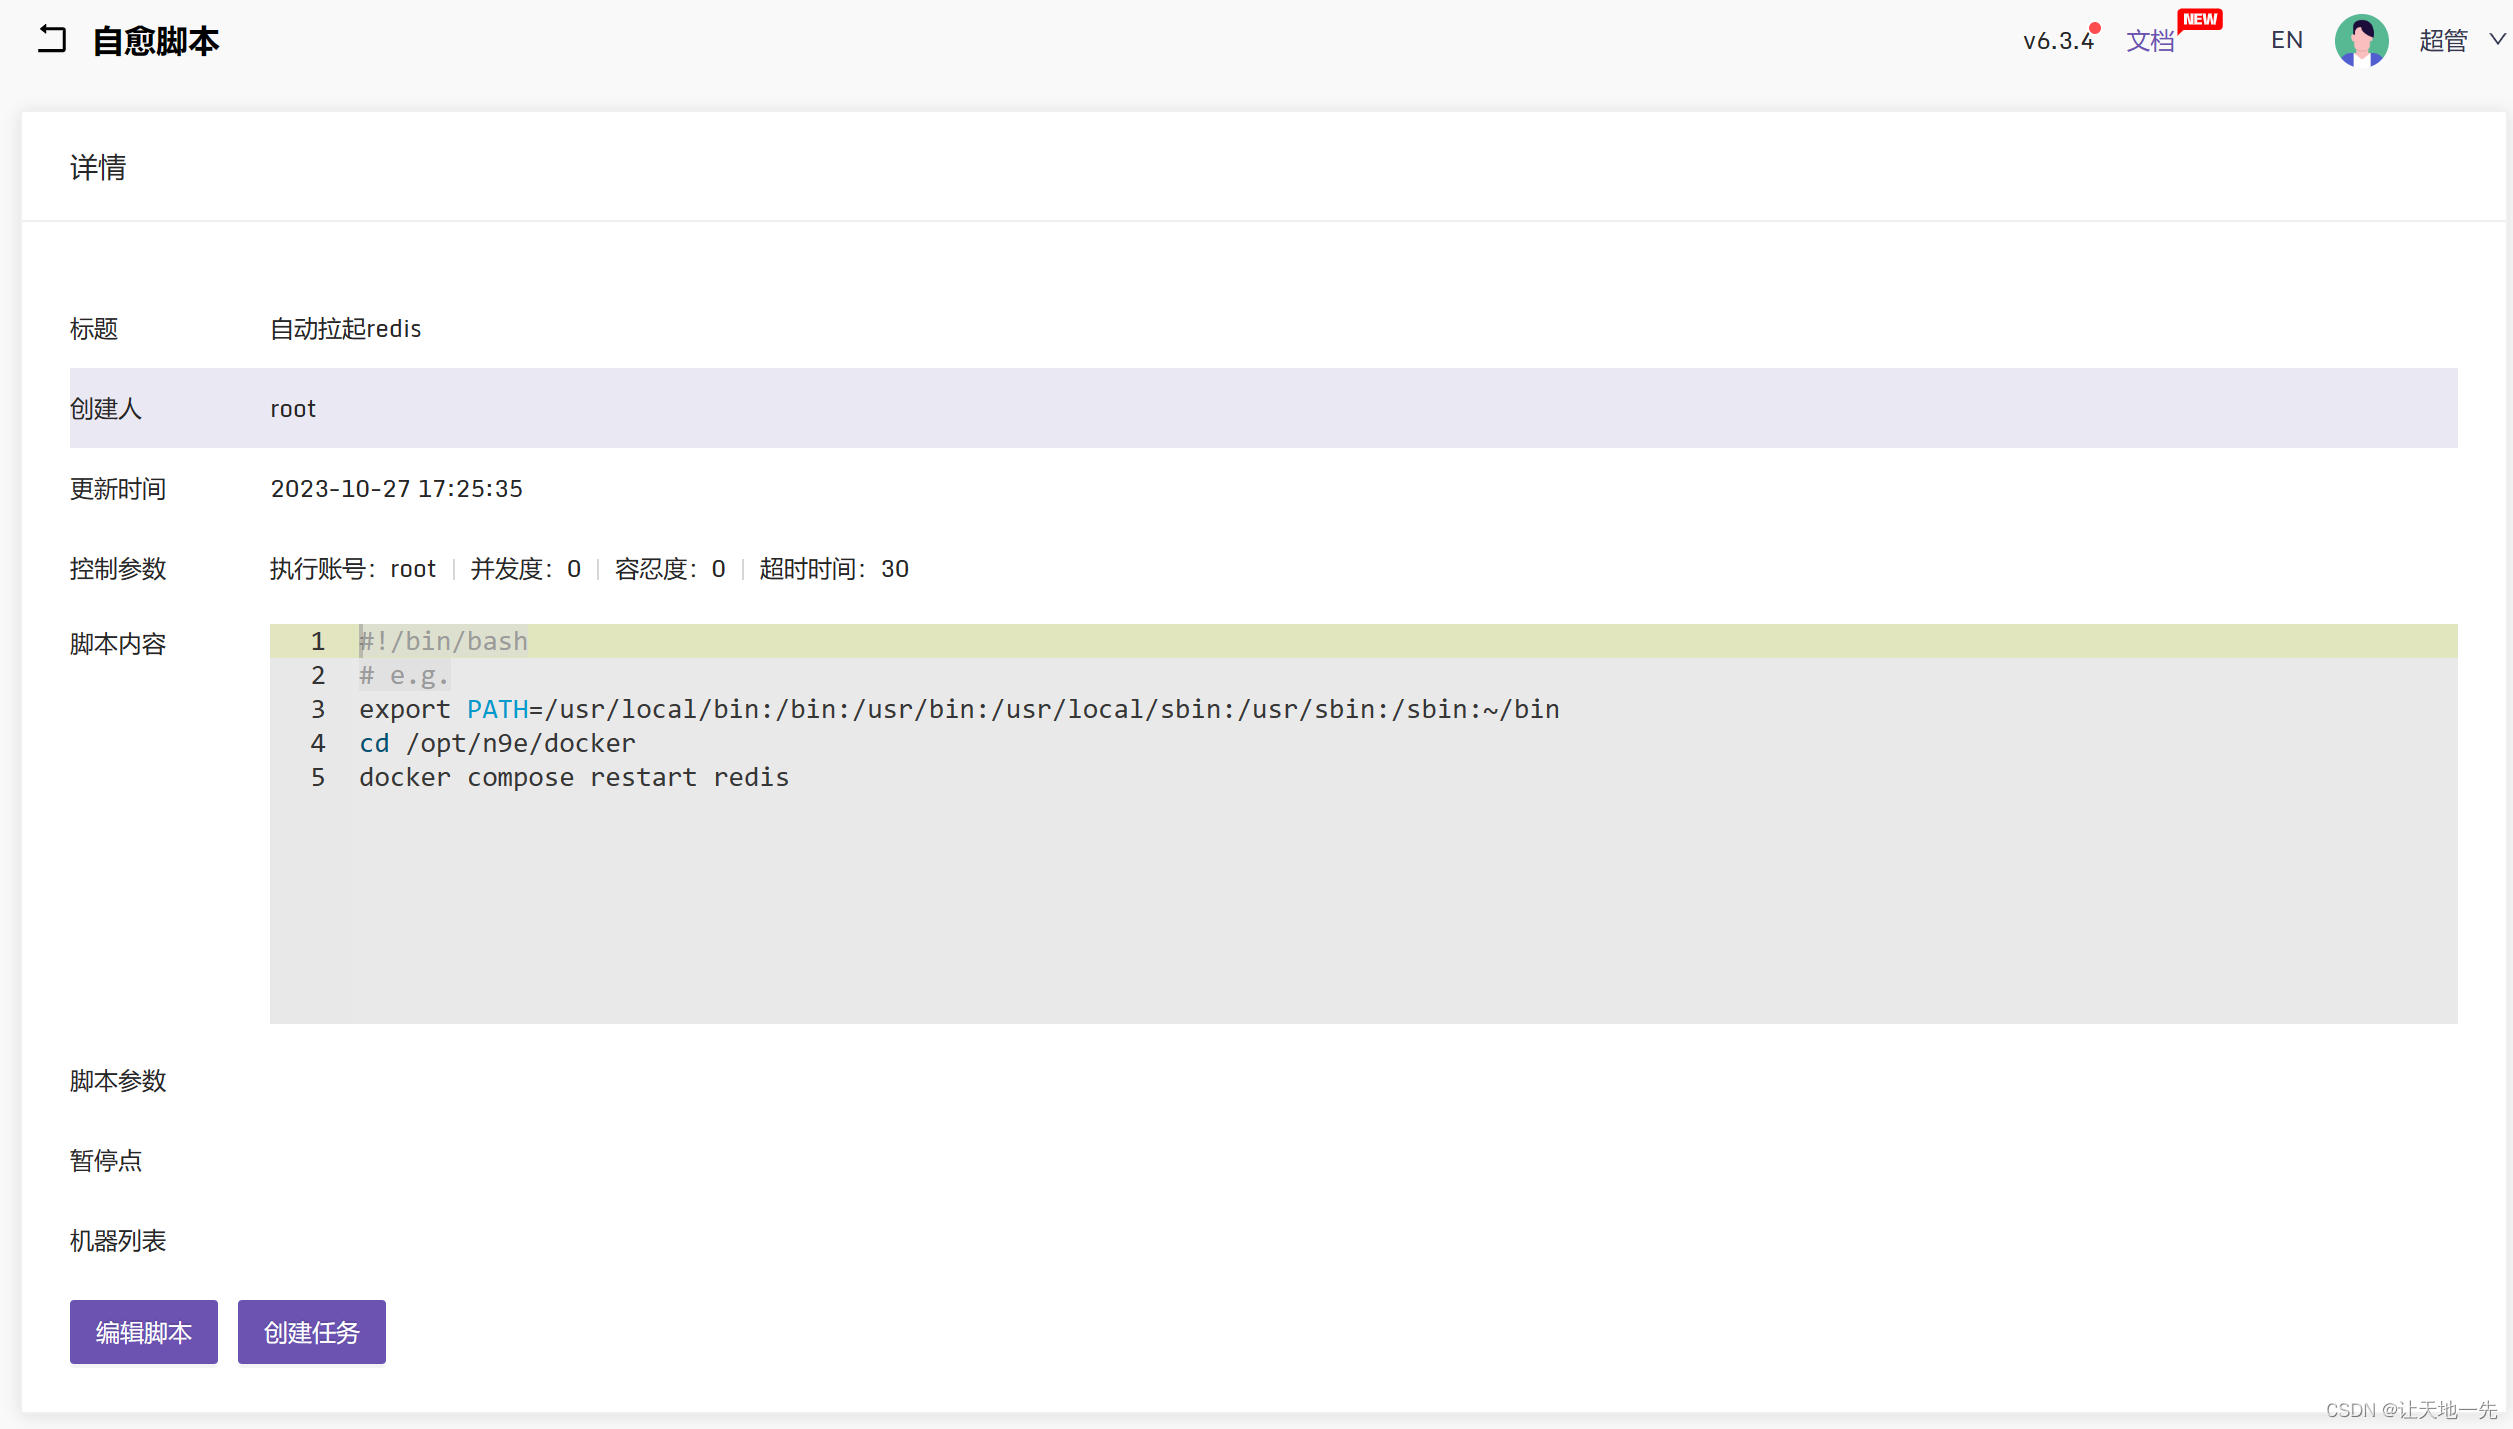The width and height of the screenshot is (2513, 1429).
Task: Click the highlighted 创建人 root row
Action: pyautogui.click(x=1262, y=408)
